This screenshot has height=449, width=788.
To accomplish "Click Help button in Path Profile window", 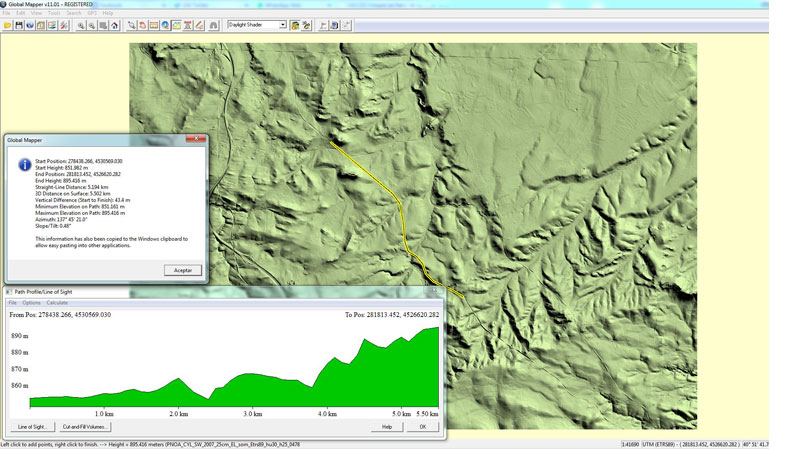I will 386,427.
